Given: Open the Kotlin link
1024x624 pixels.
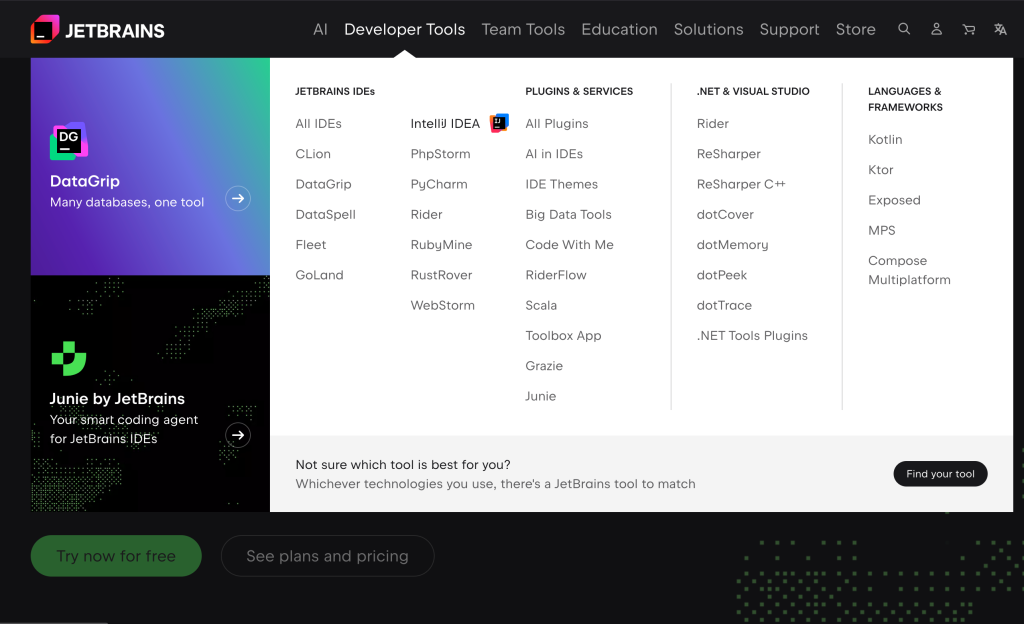Looking at the screenshot, I should click(x=885, y=139).
